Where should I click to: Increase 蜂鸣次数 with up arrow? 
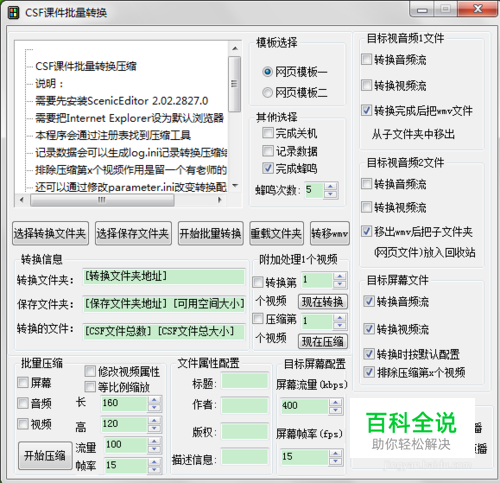pos(330,187)
